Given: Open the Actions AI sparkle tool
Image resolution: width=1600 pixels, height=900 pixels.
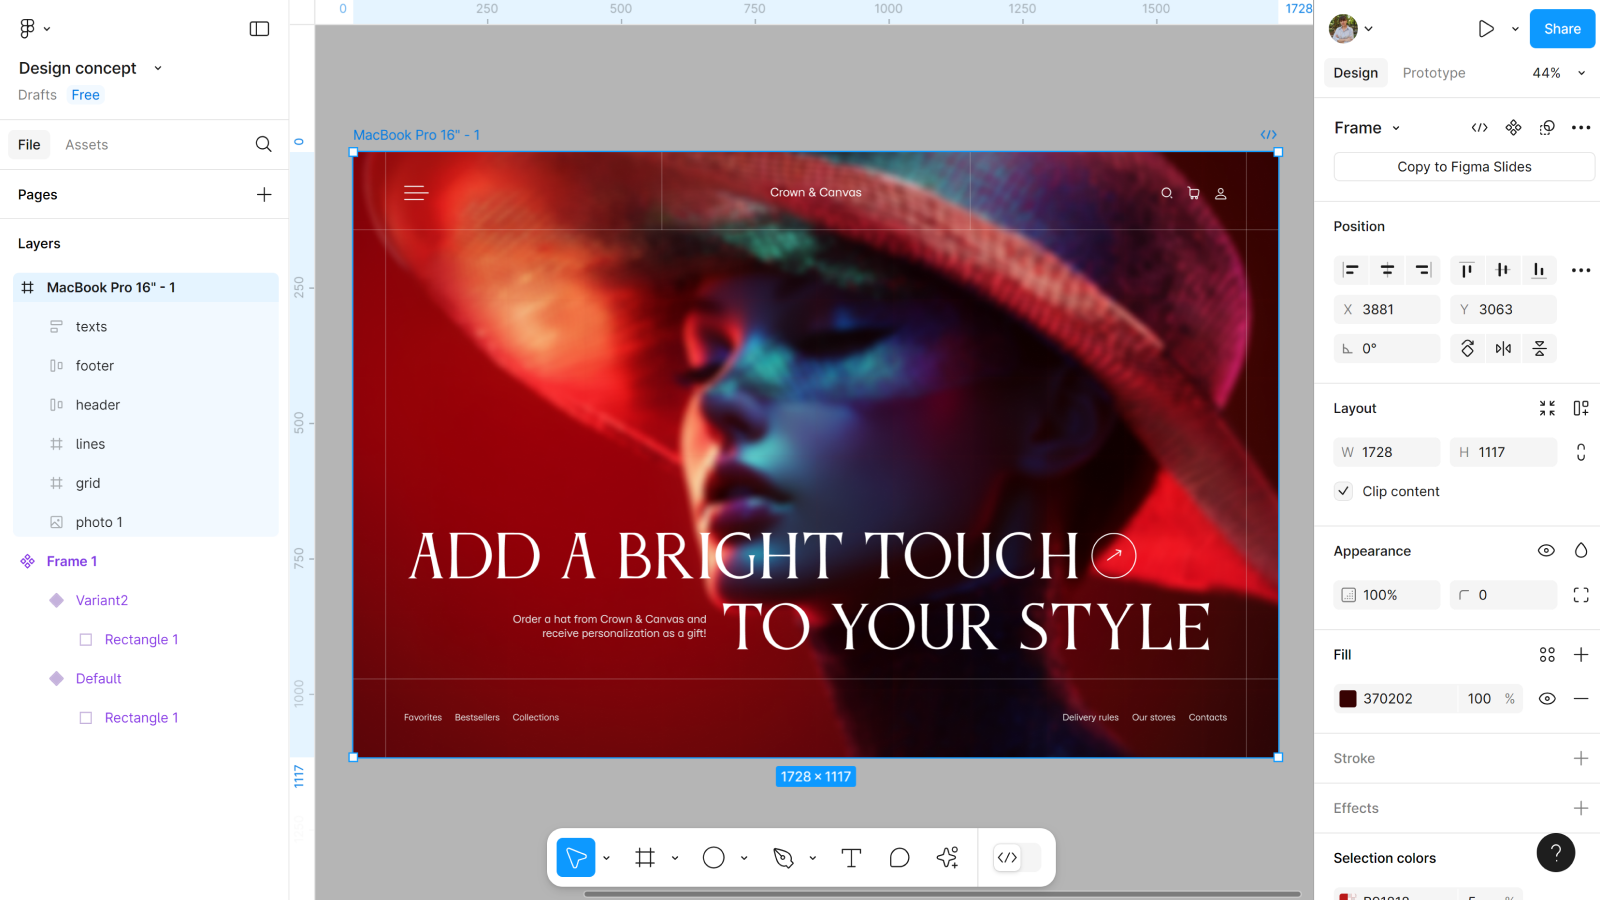Looking at the screenshot, I should click(947, 858).
